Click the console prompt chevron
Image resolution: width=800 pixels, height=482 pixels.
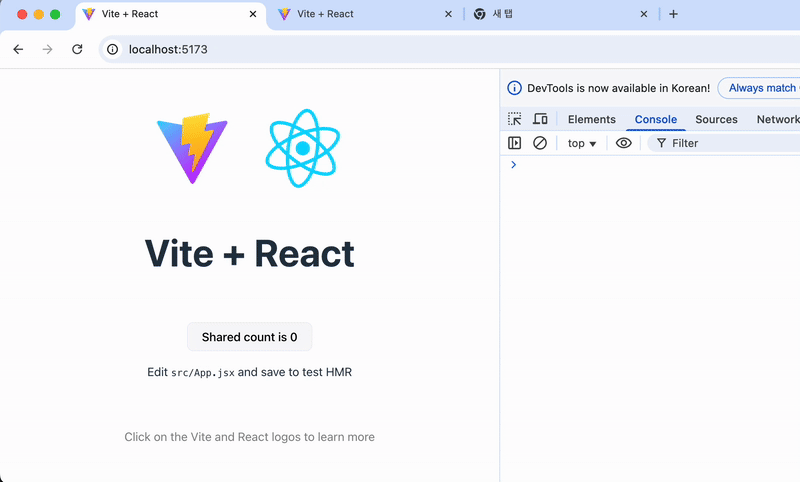pyautogui.click(x=514, y=164)
